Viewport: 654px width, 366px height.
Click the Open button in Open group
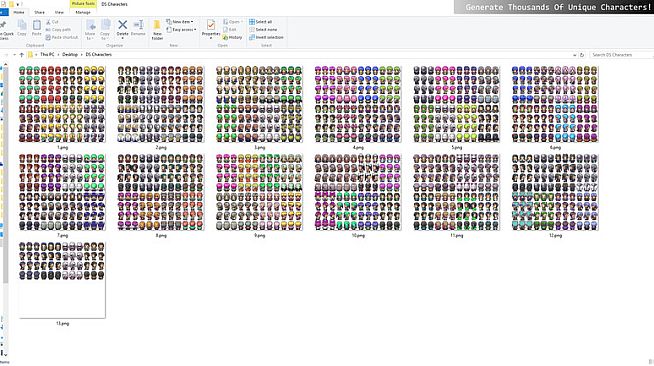pyautogui.click(x=232, y=22)
